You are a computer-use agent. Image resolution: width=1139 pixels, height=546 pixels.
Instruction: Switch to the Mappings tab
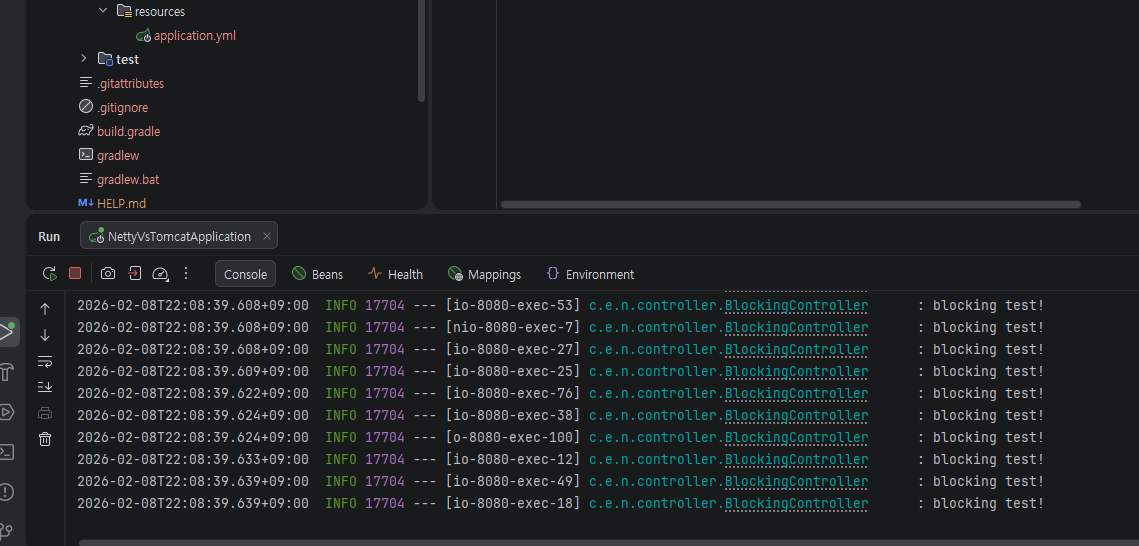485,274
